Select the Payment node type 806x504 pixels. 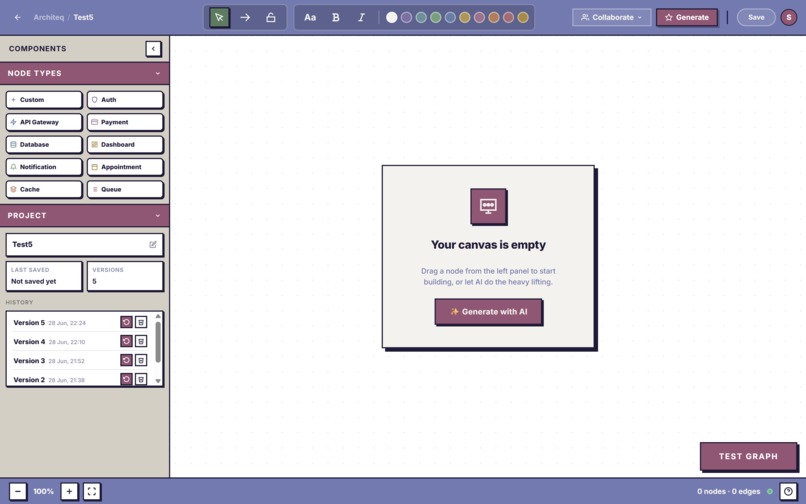pyautogui.click(x=125, y=122)
